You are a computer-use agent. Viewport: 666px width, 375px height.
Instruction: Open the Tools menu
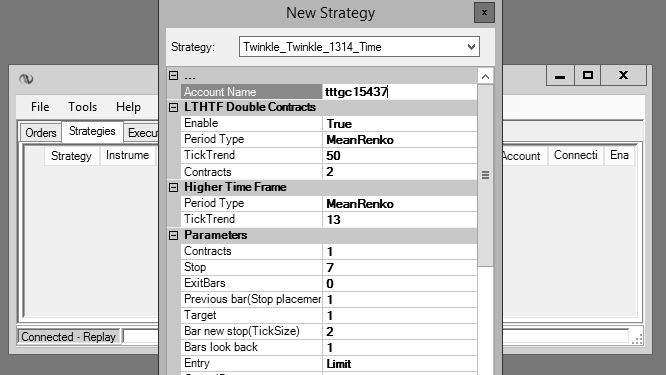coord(82,107)
